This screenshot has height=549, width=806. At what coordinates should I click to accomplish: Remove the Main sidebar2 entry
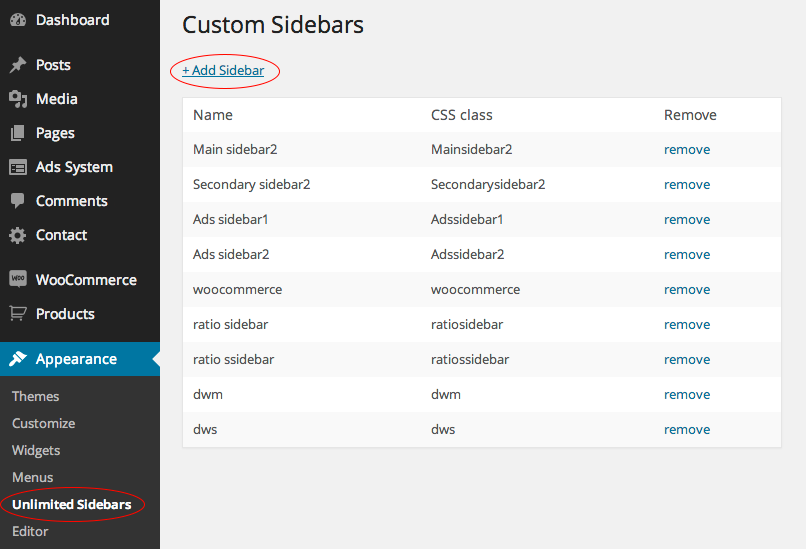687,150
